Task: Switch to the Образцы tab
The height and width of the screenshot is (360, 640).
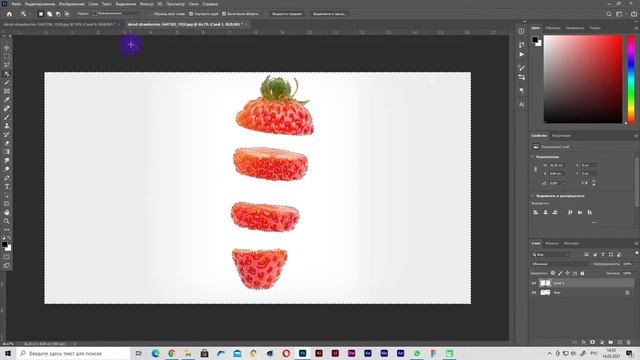Action: click(x=553, y=28)
